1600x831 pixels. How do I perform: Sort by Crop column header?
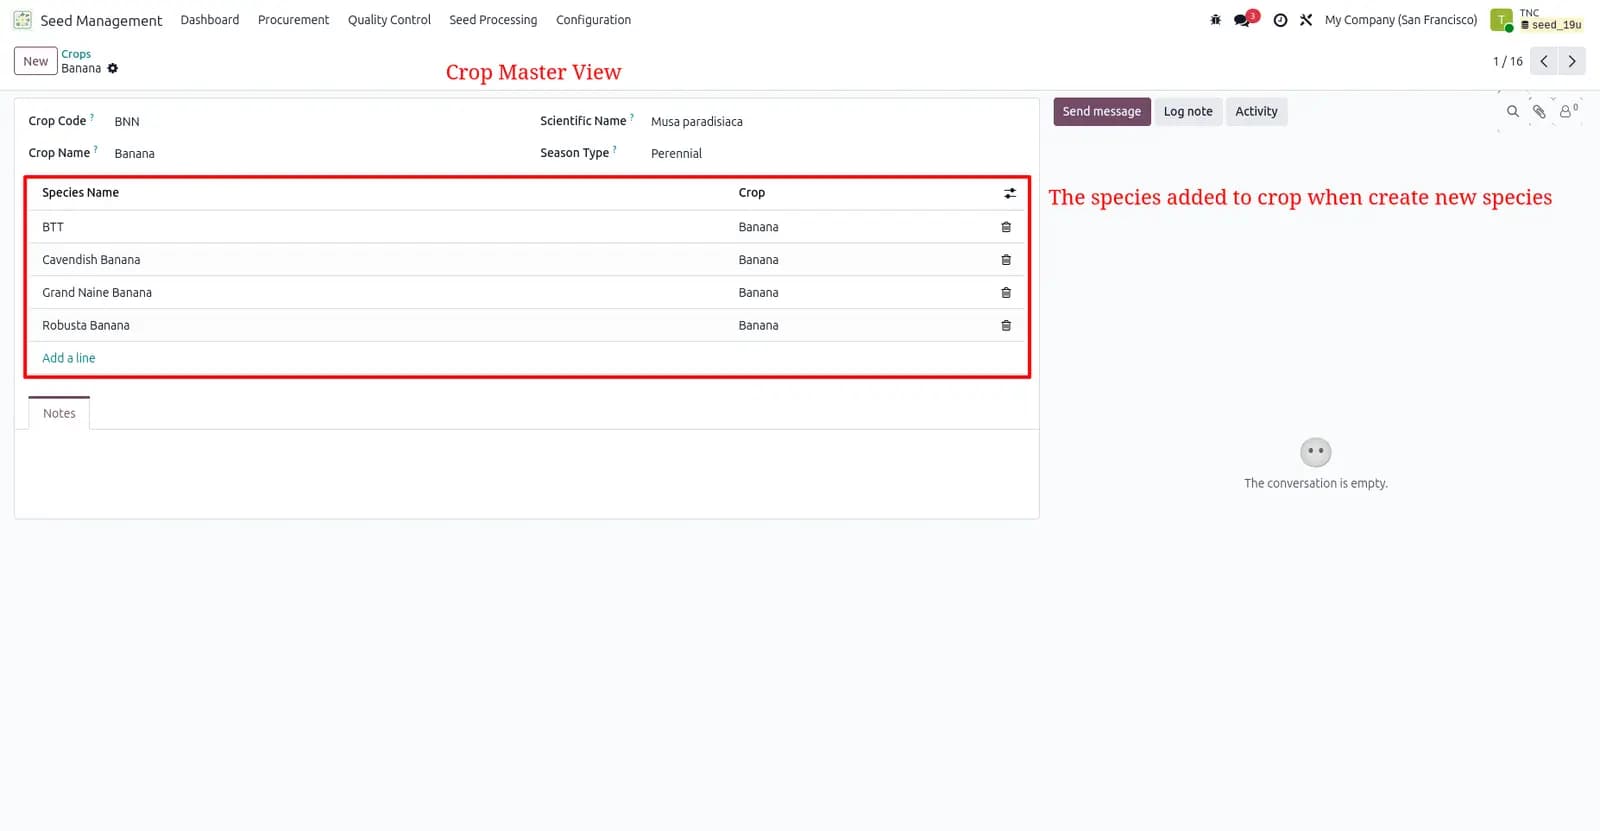pyautogui.click(x=752, y=193)
